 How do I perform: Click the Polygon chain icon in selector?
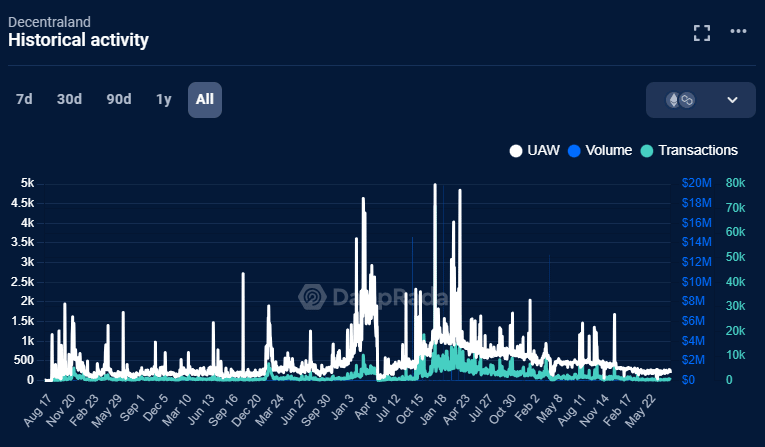(x=687, y=100)
